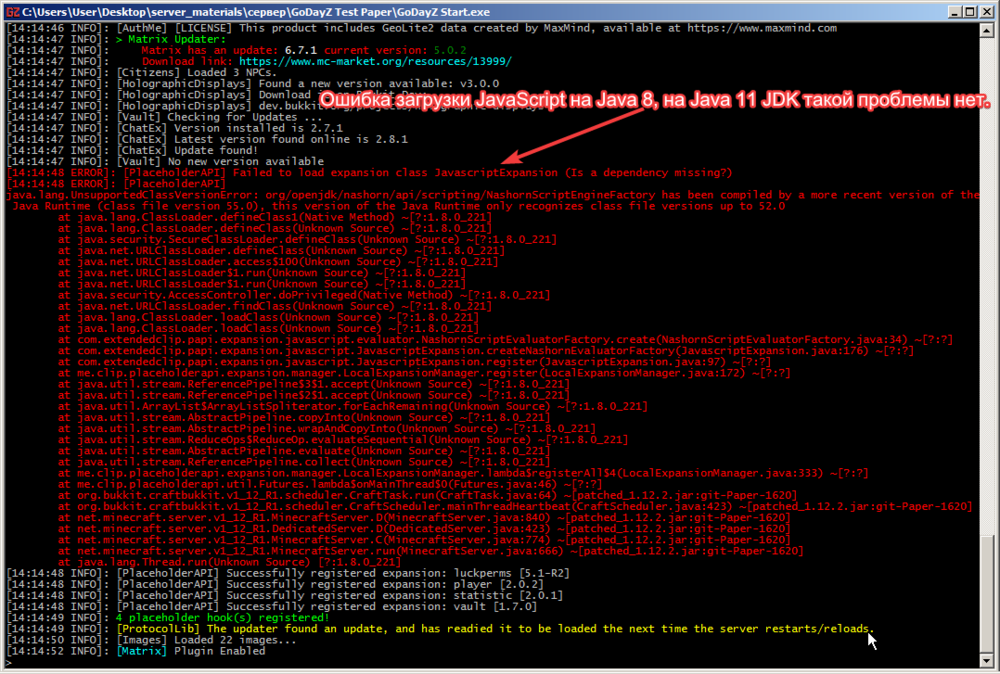This screenshot has width=1000, height=674.
Task: Open the mc-market.org resources download link
Action: [375, 61]
